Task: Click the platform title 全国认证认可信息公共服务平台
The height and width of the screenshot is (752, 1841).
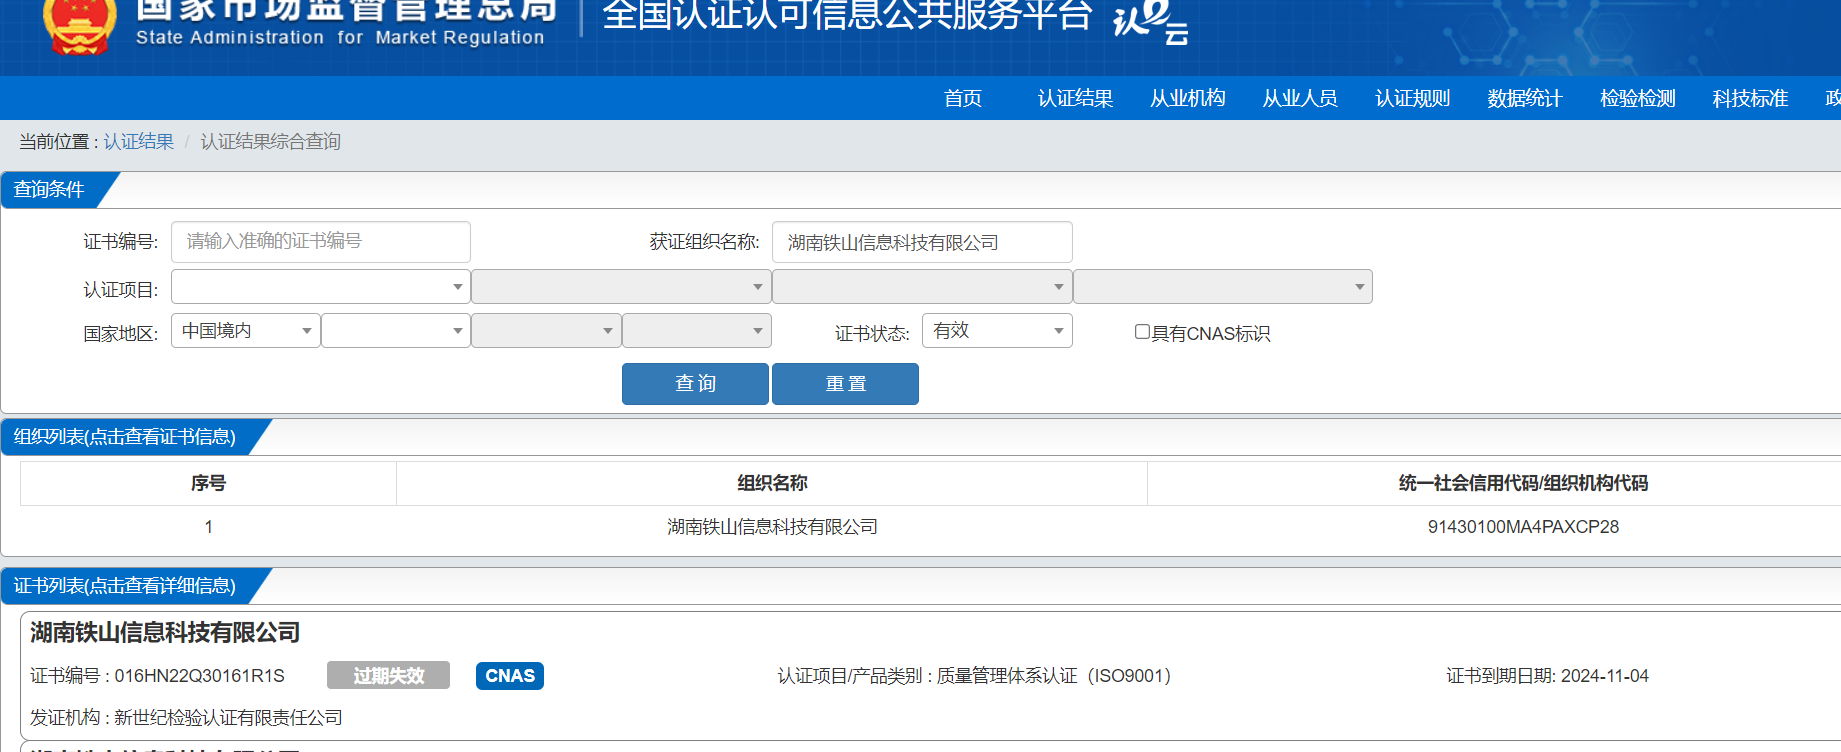Action: point(847,15)
